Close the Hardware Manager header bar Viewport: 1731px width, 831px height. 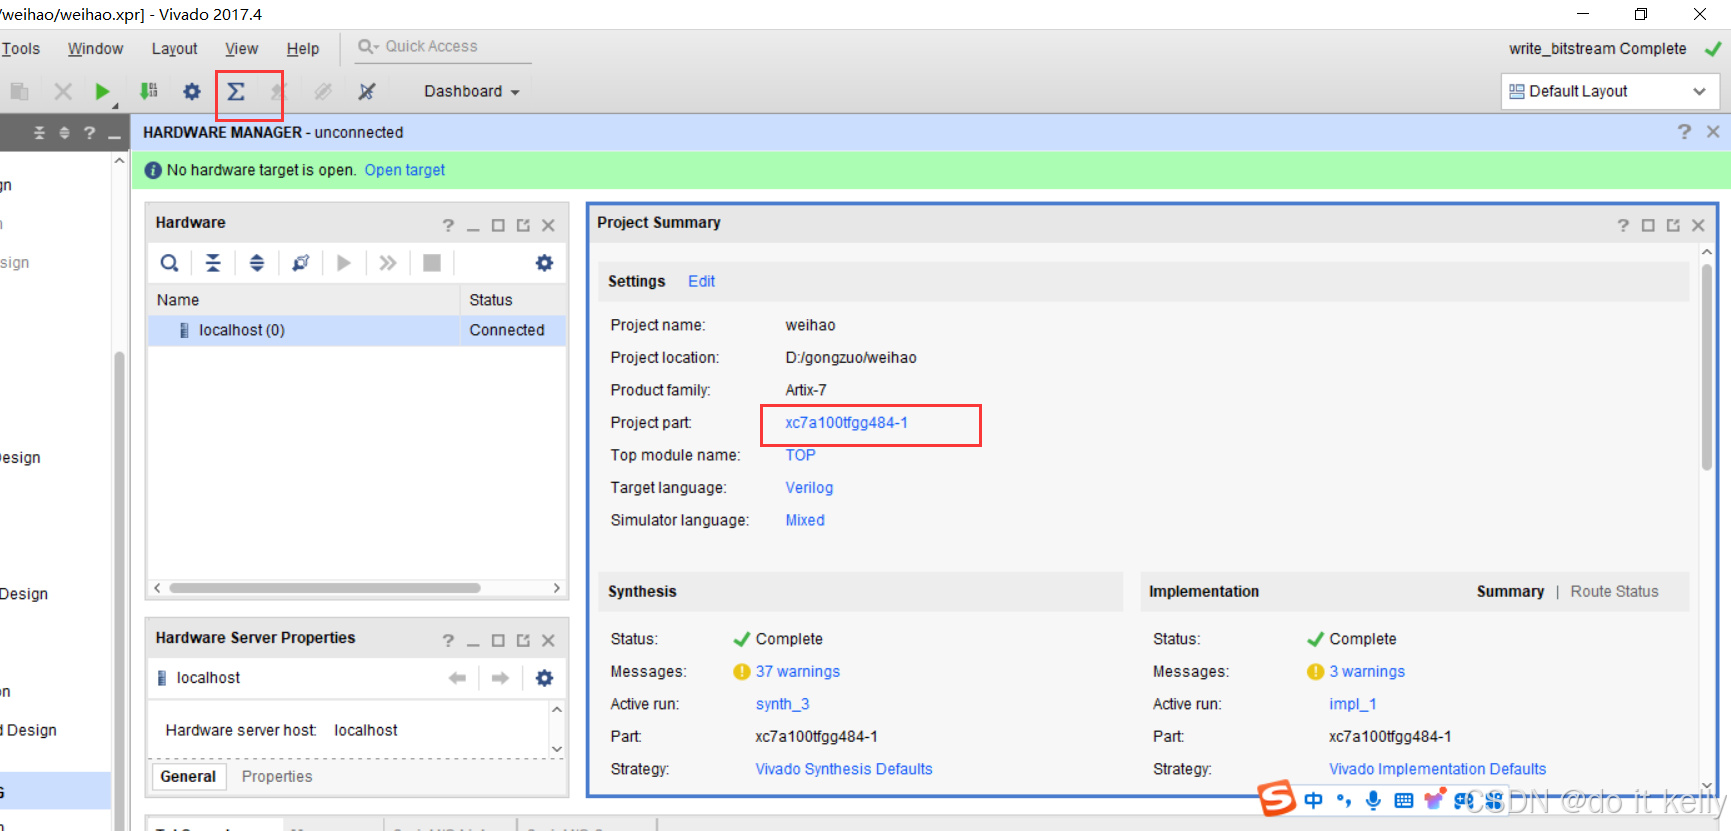[1713, 132]
